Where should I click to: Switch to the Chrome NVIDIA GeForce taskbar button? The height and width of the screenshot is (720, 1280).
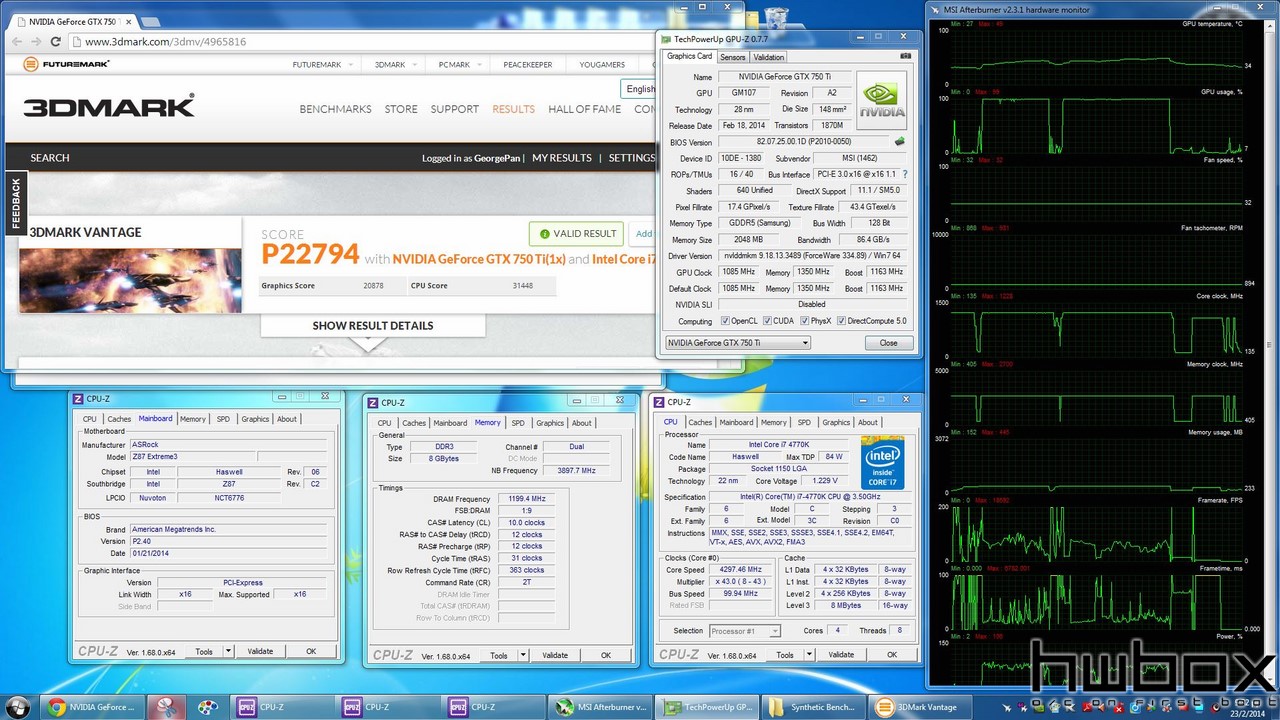[93, 707]
